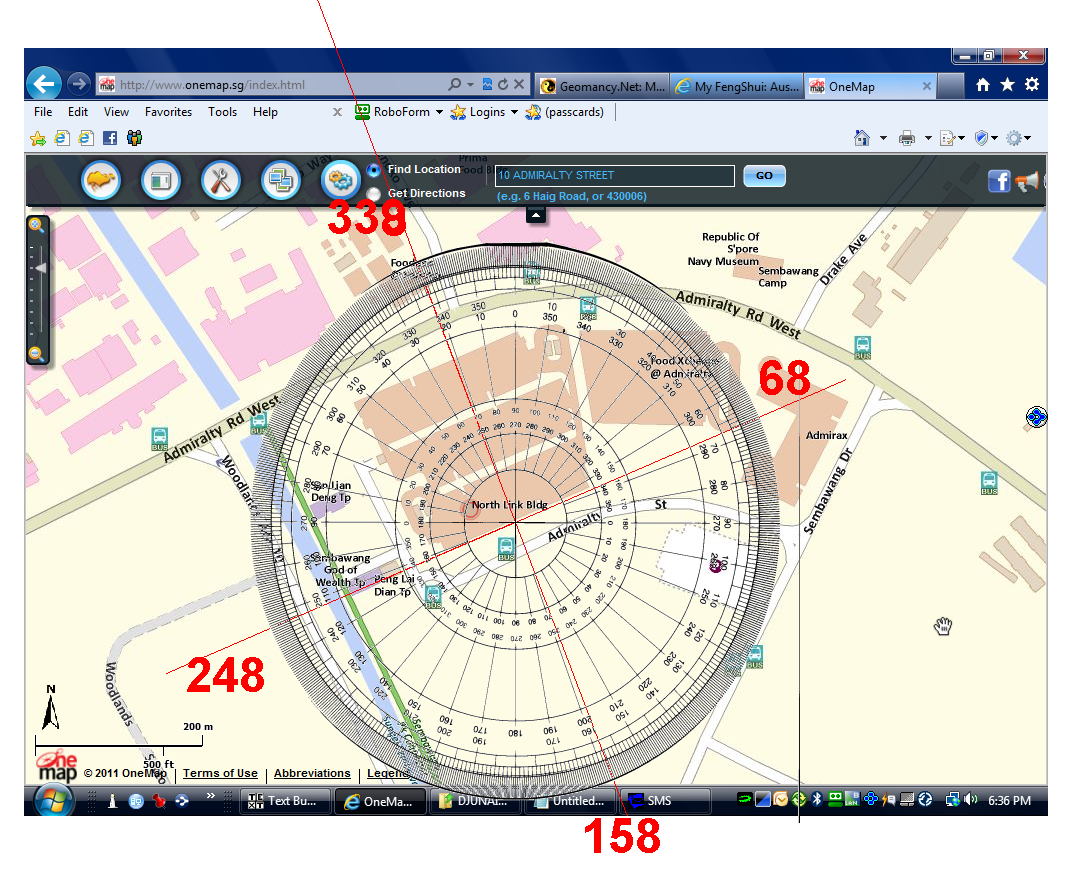Expand the RoboForm dropdown menu
The width and height of the screenshot is (1068, 884).
point(438,112)
